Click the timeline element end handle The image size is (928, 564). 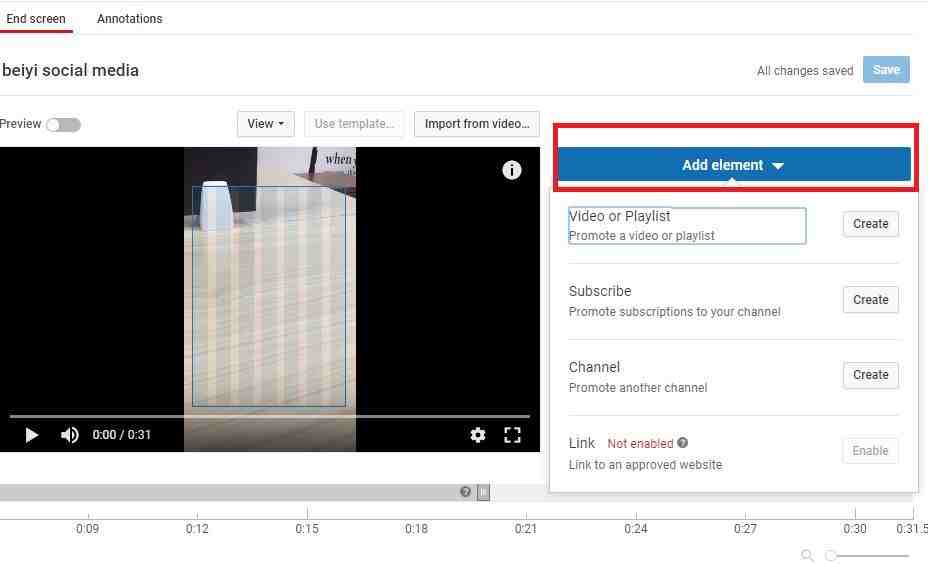pos(483,492)
